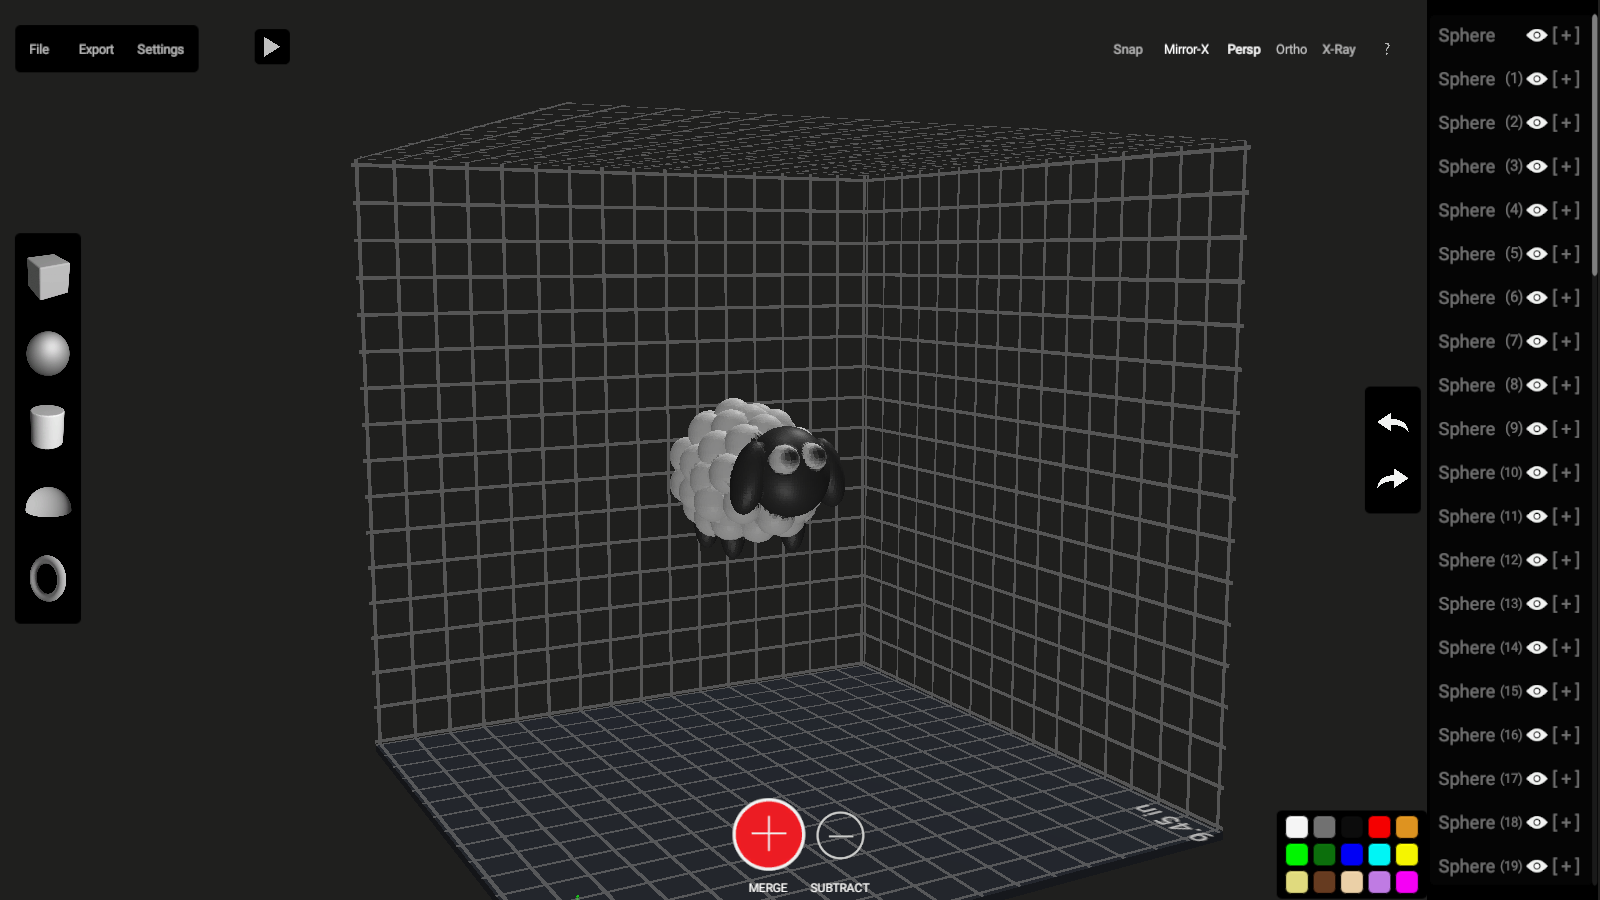Viewport: 1600px width, 900px height.
Task: Add a sphere primitive shape
Action: [x=48, y=353]
